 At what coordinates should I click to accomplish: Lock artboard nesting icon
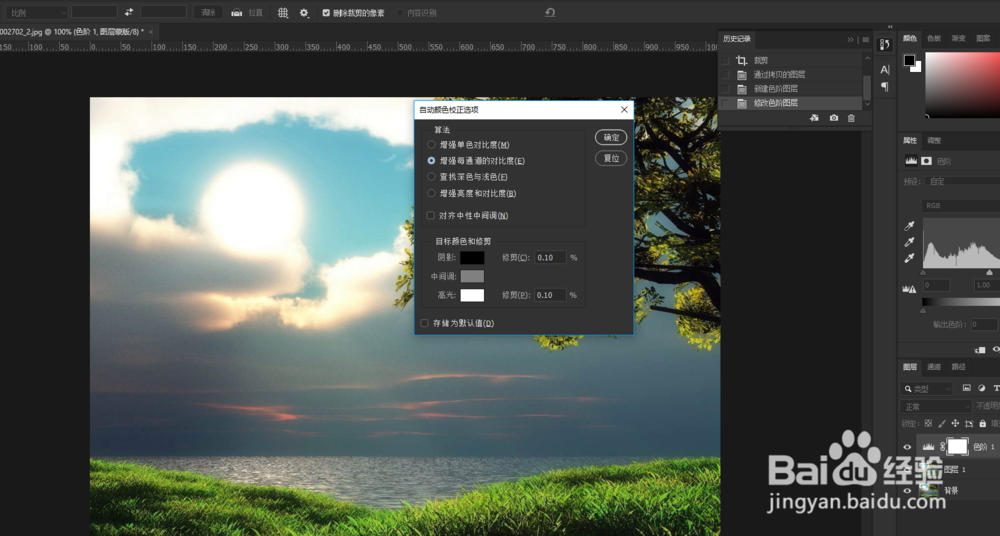coord(969,423)
